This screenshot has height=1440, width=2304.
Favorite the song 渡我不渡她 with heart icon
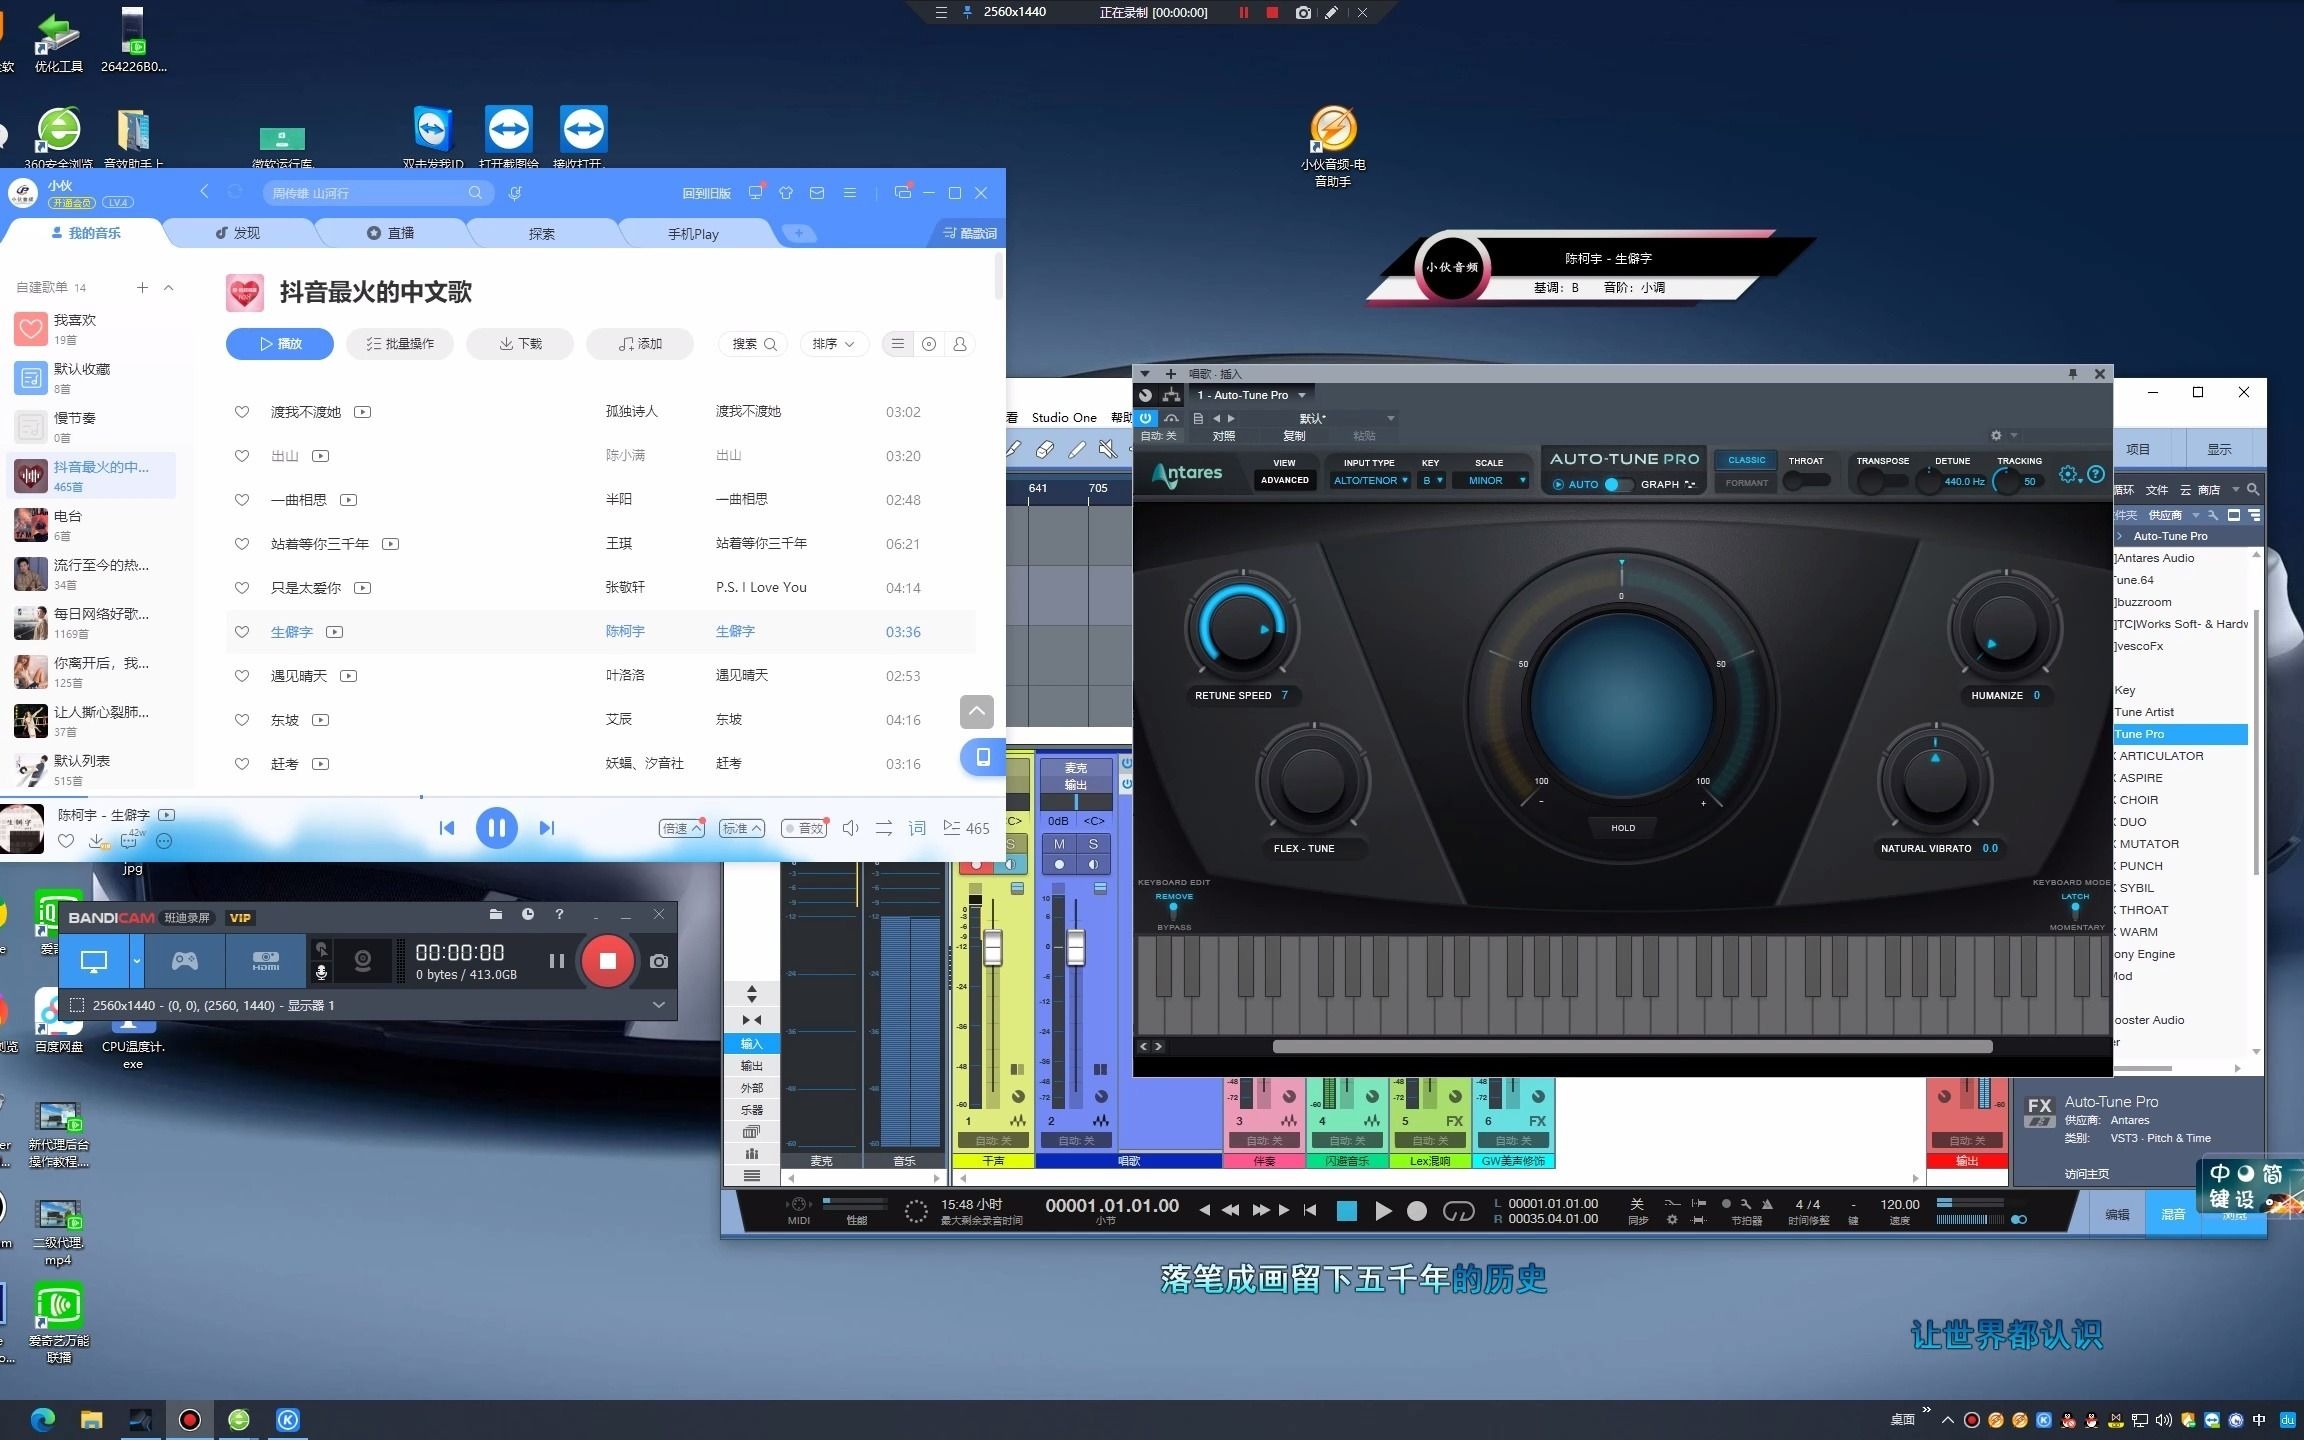241,412
